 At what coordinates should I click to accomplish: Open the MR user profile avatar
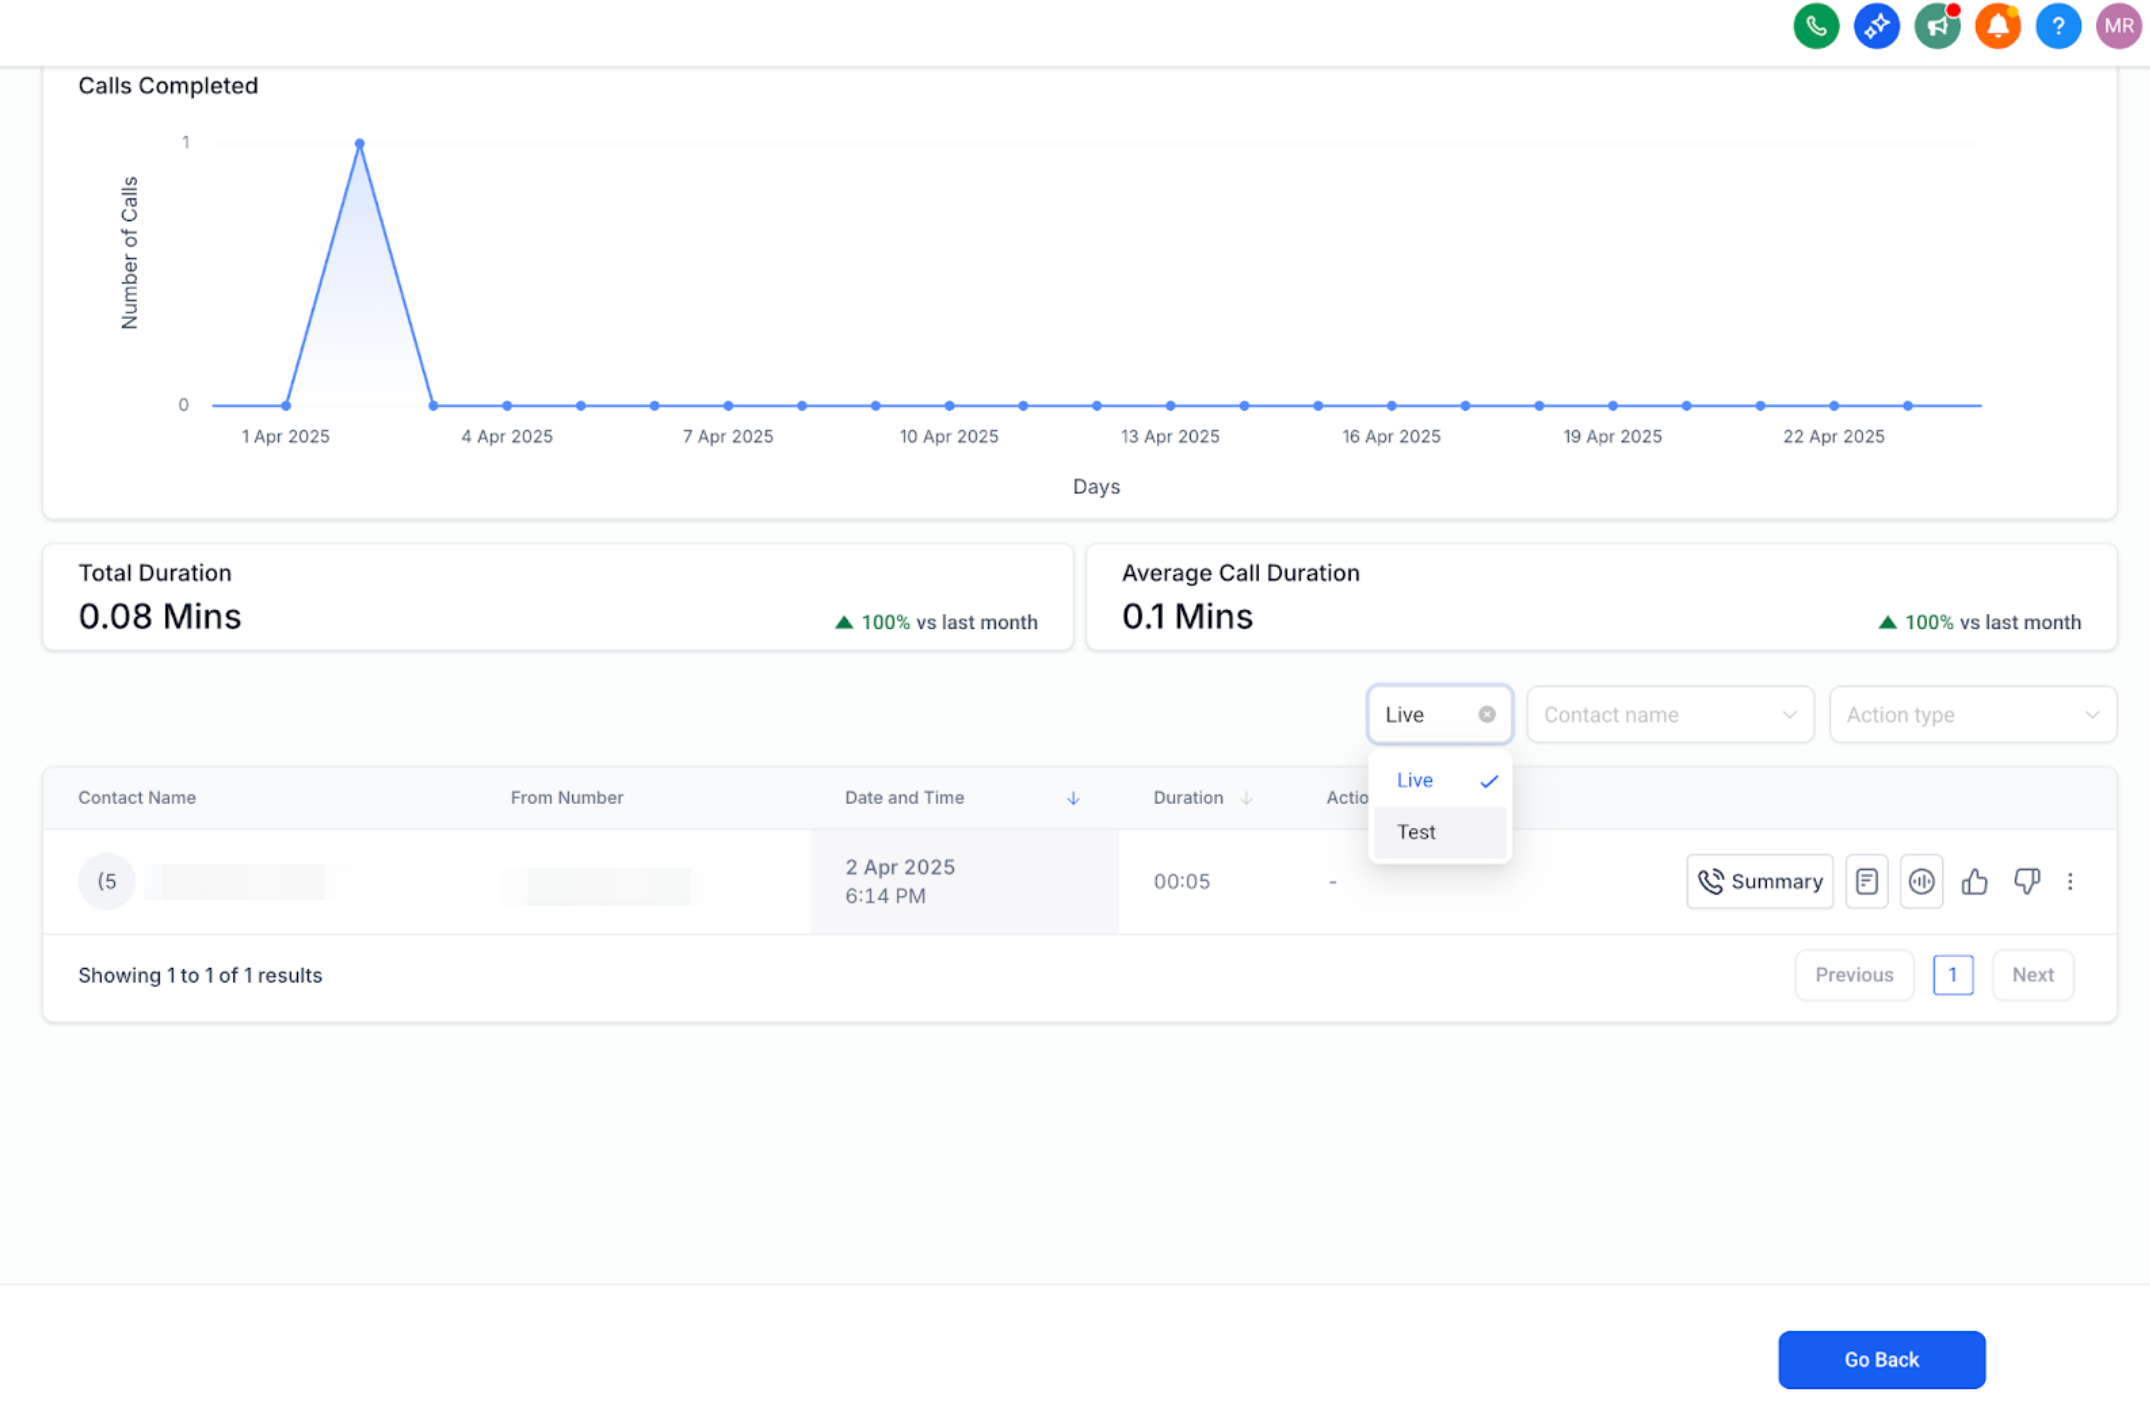[2118, 27]
